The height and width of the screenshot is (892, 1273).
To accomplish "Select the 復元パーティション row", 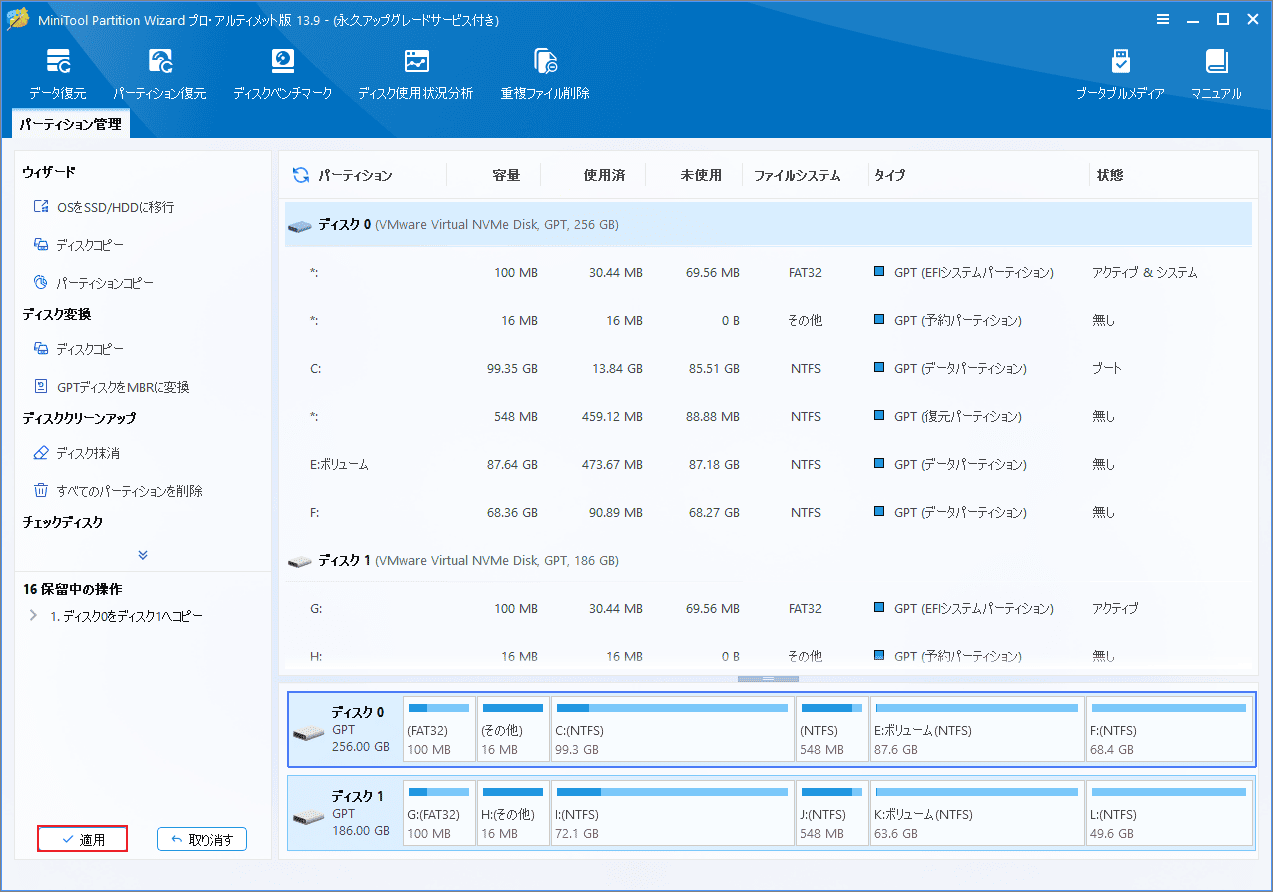I will (x=768, y=417).
